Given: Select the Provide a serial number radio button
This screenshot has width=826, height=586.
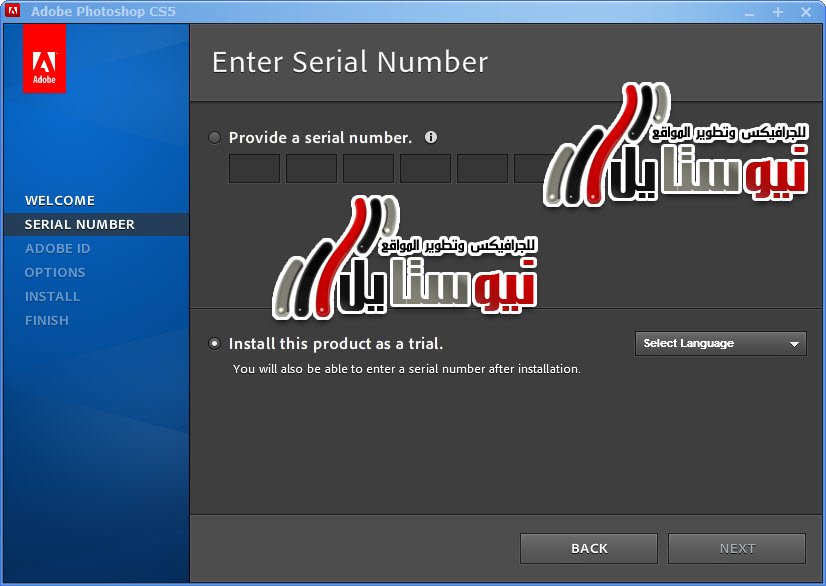Looking at the screenshot, I should (214, 138).
